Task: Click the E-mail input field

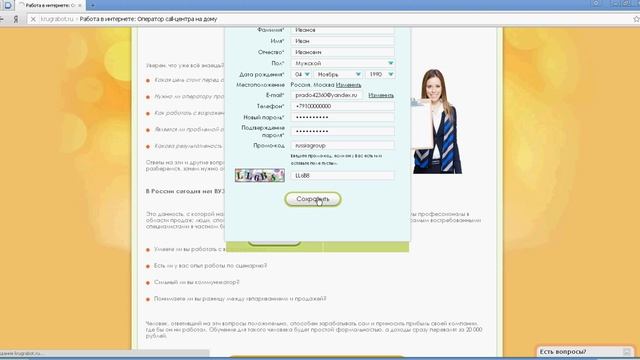Action: coord(326,95)
